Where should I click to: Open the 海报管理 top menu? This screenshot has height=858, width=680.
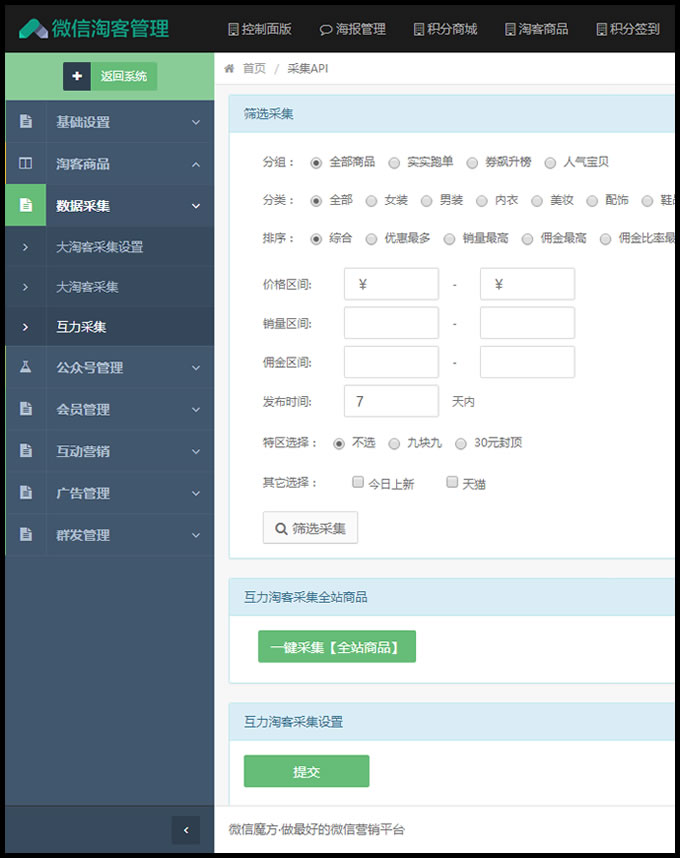point(353,29)
